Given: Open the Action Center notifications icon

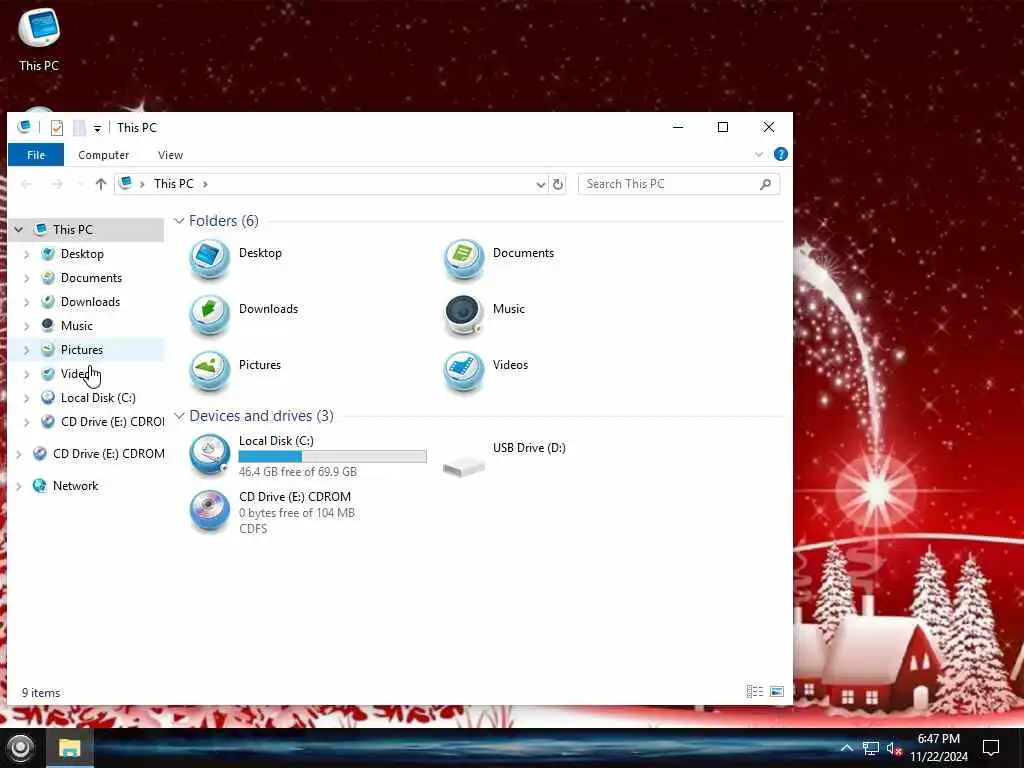Looking at the screenshot, I should (991, 748).
